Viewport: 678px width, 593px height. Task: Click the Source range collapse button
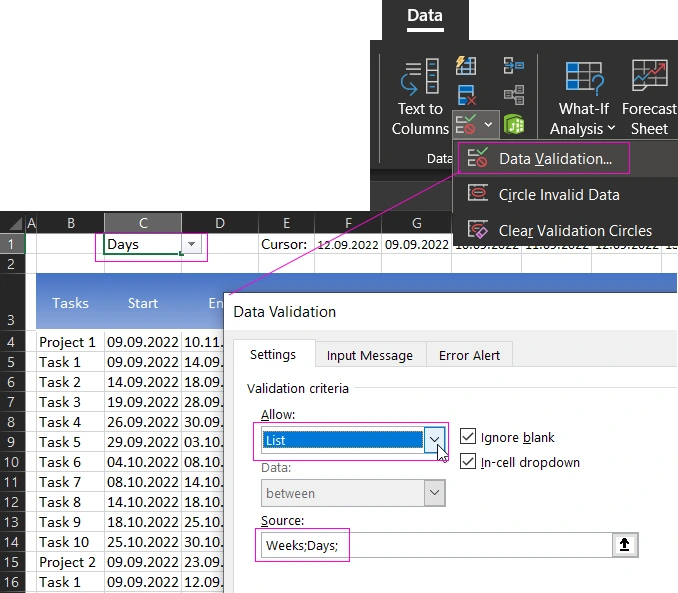(x=625, y=545)
